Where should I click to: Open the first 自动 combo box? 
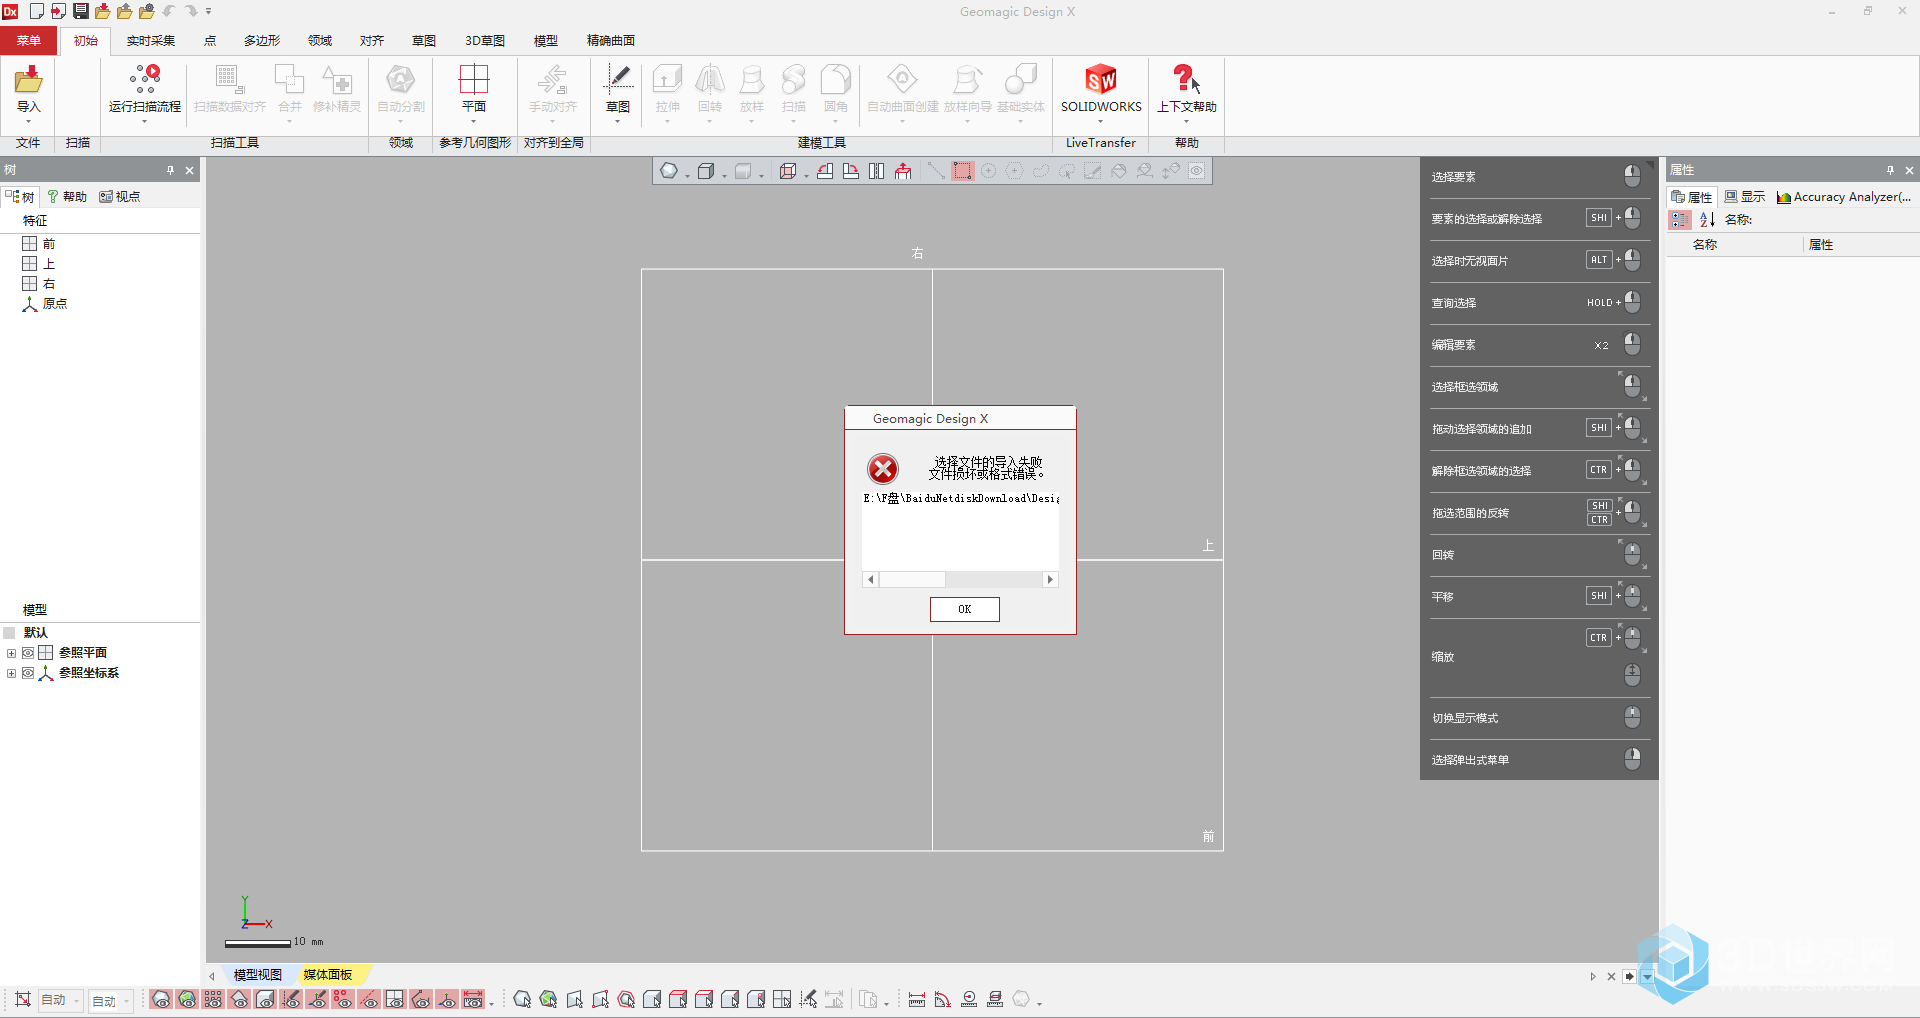(x=60, y=1000)
